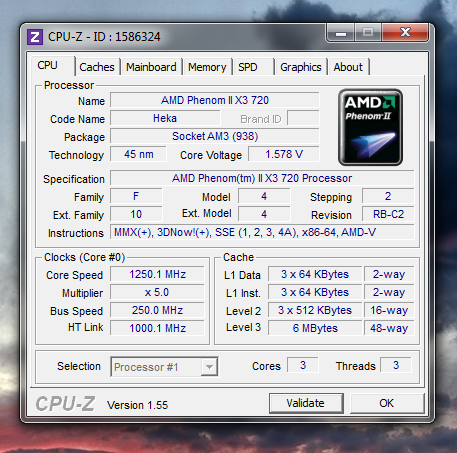Click the Stepping value 2
Image resolution: width=457 pixels, height=453 pixels.
pos(388,196)
